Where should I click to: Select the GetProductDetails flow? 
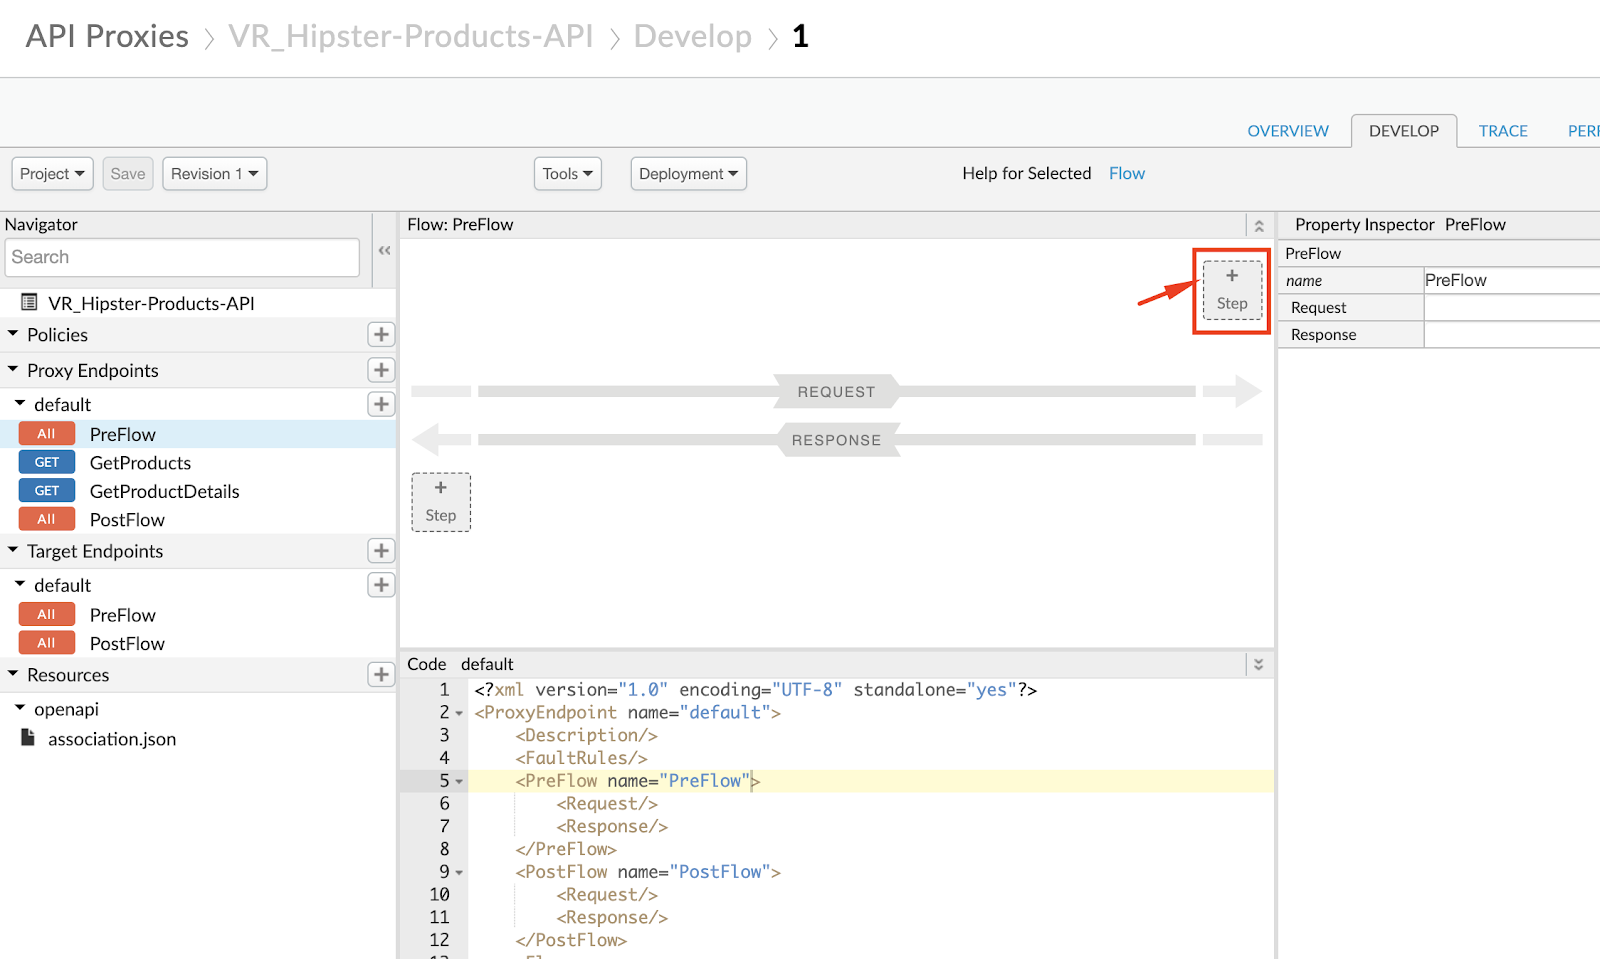coord(164,491)
